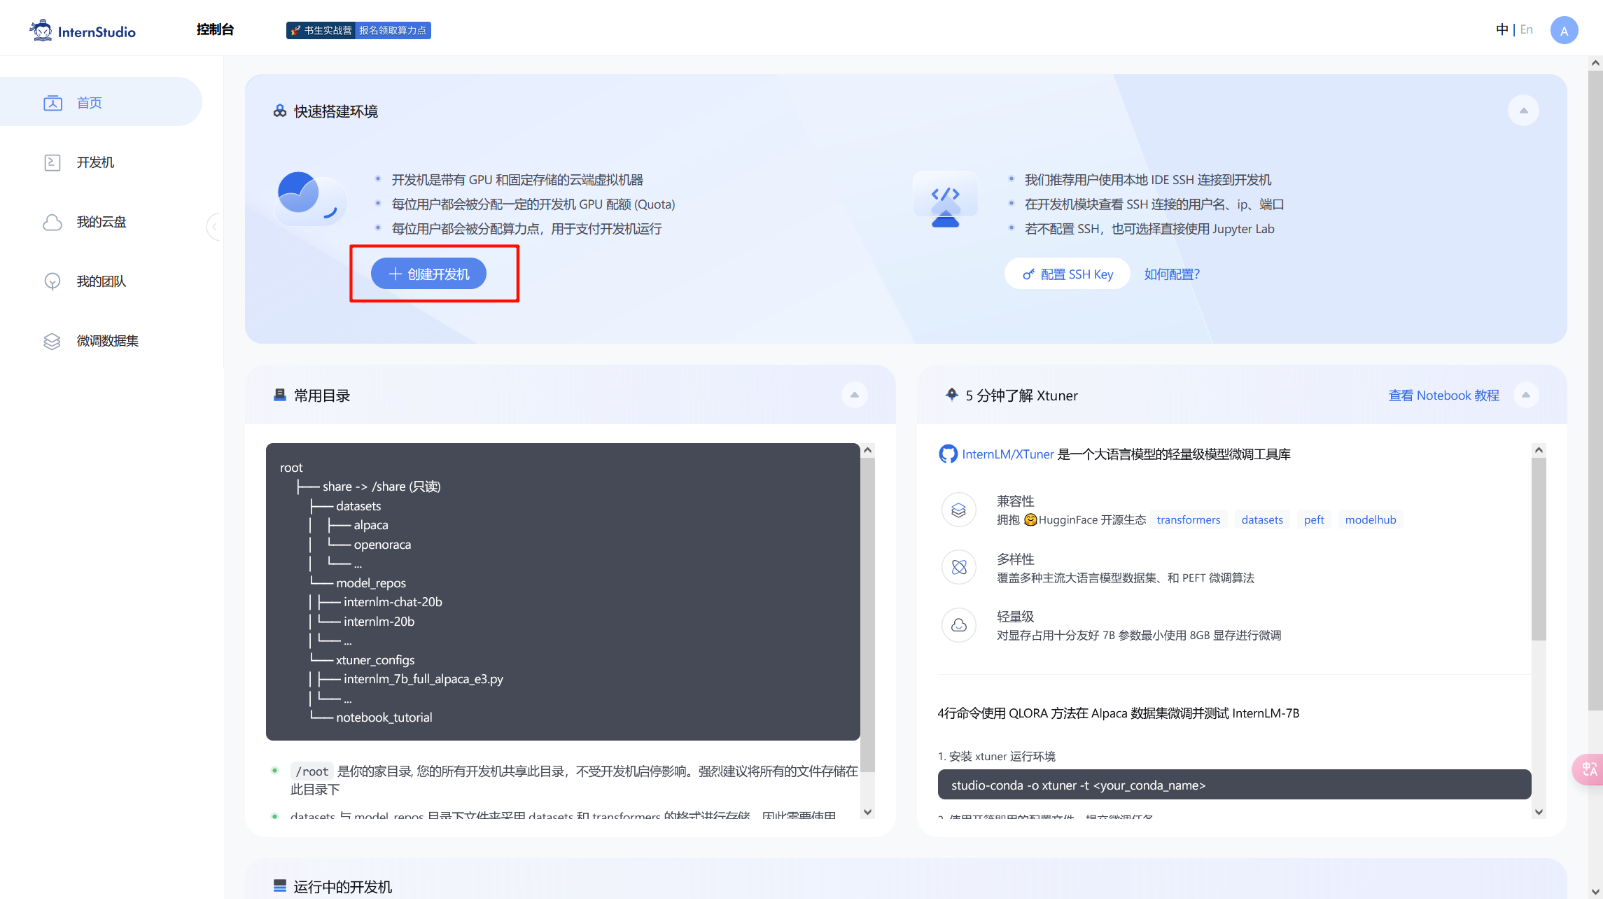Switch language to 中
The width and height of the screenshot is (1603, 899).
click(1502, 30)
